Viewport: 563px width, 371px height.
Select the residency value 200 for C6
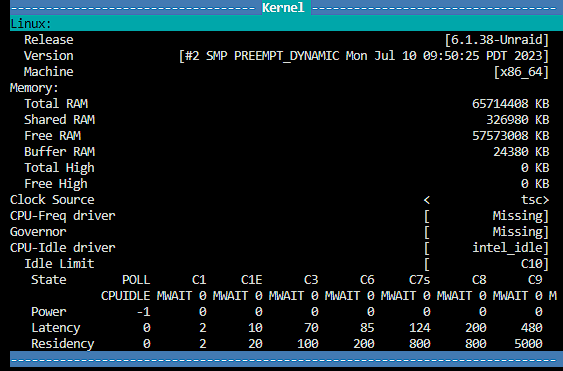pyautogui.click(x=364, y=344)
